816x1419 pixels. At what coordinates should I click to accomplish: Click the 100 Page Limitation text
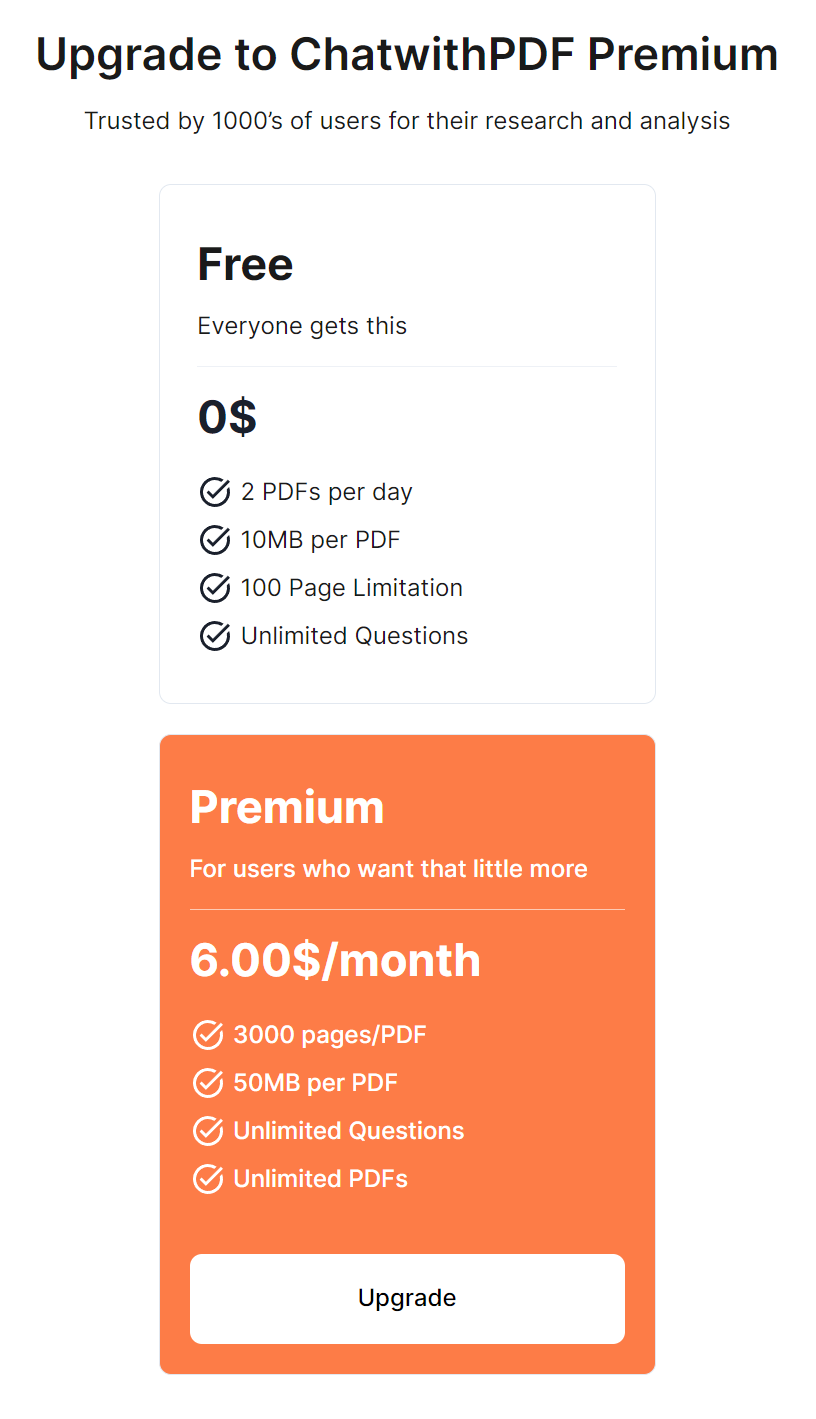coord(351,588)
